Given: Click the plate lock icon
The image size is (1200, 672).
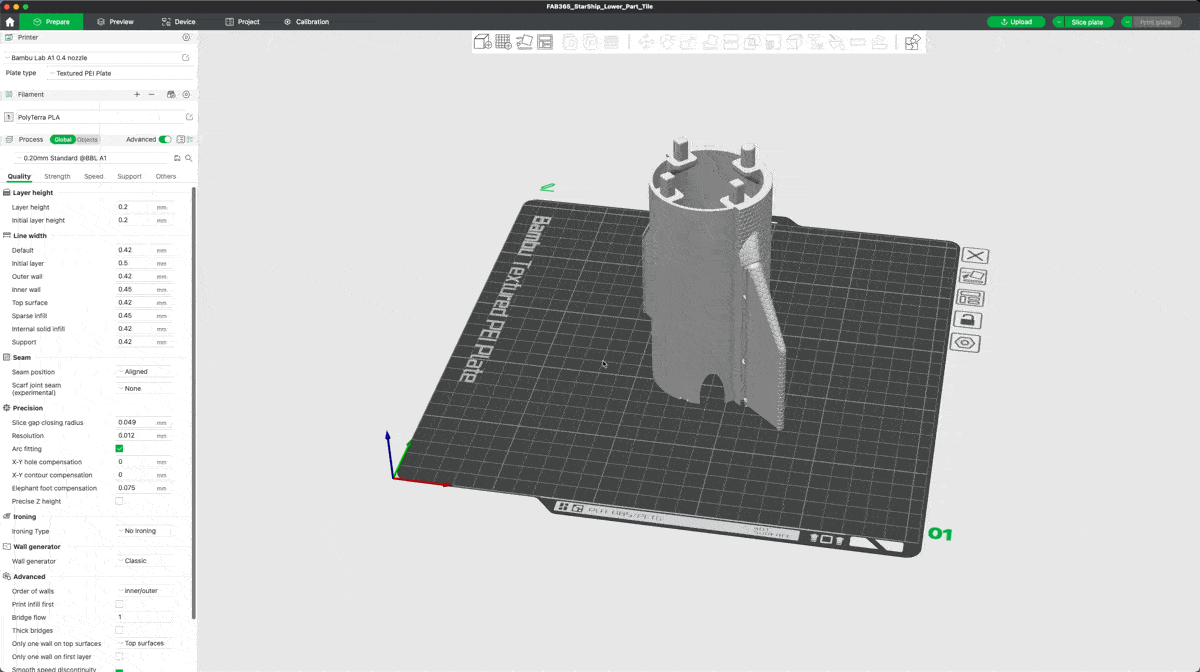Looking at the screenshot, I should [967, 320].
